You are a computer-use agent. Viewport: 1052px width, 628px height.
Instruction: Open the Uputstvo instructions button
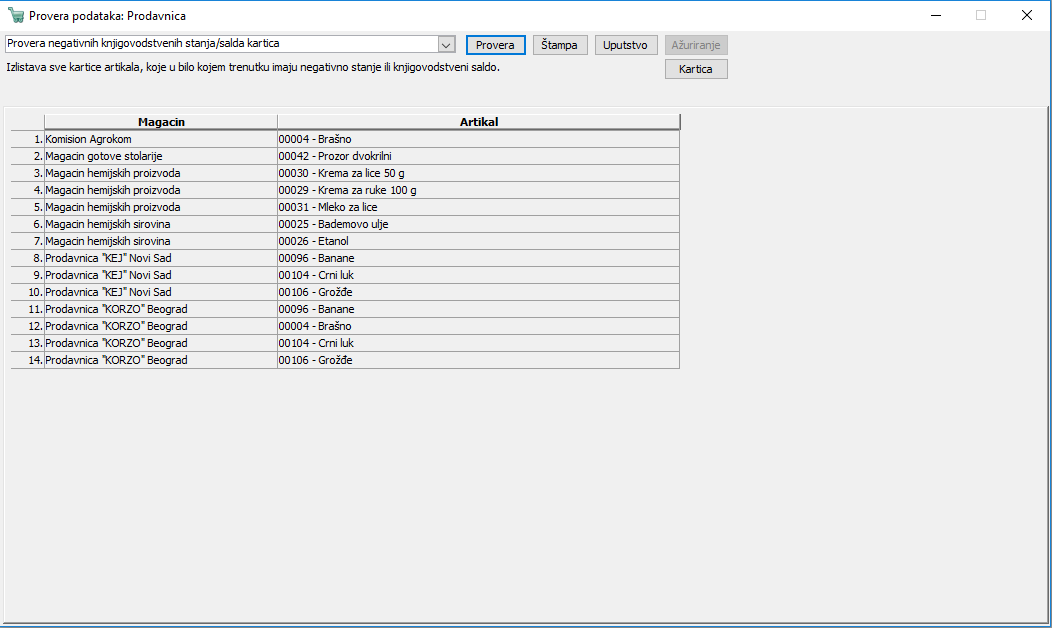[625, 45]
